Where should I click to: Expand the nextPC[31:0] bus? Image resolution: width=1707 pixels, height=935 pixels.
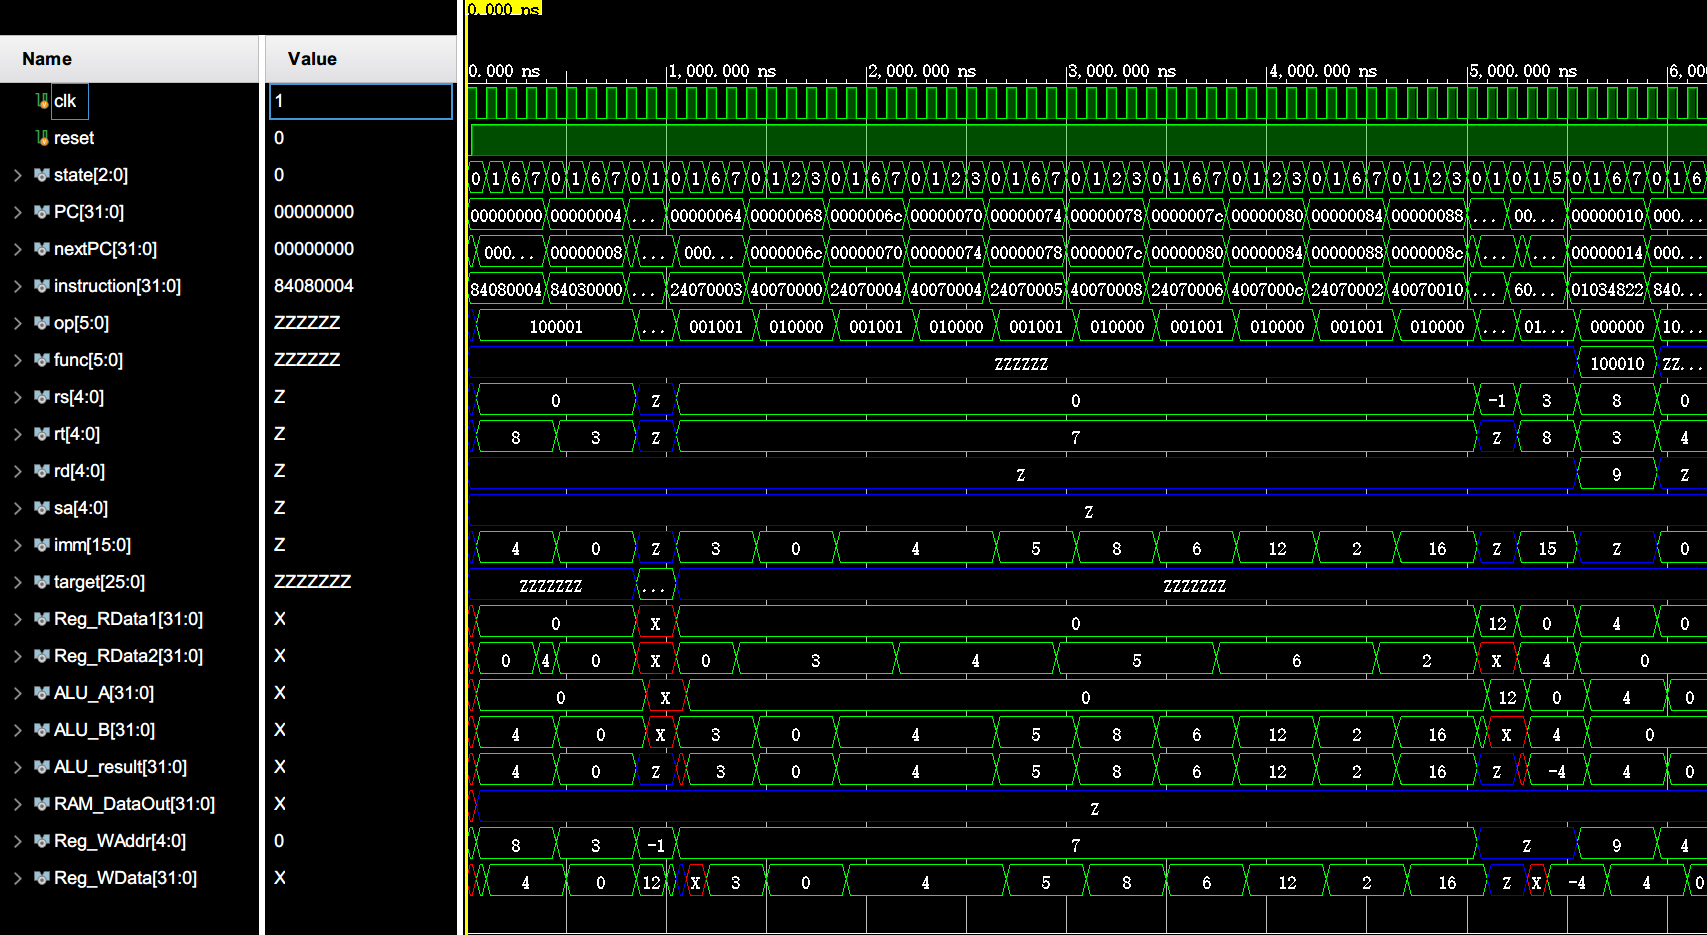point(18,249)
